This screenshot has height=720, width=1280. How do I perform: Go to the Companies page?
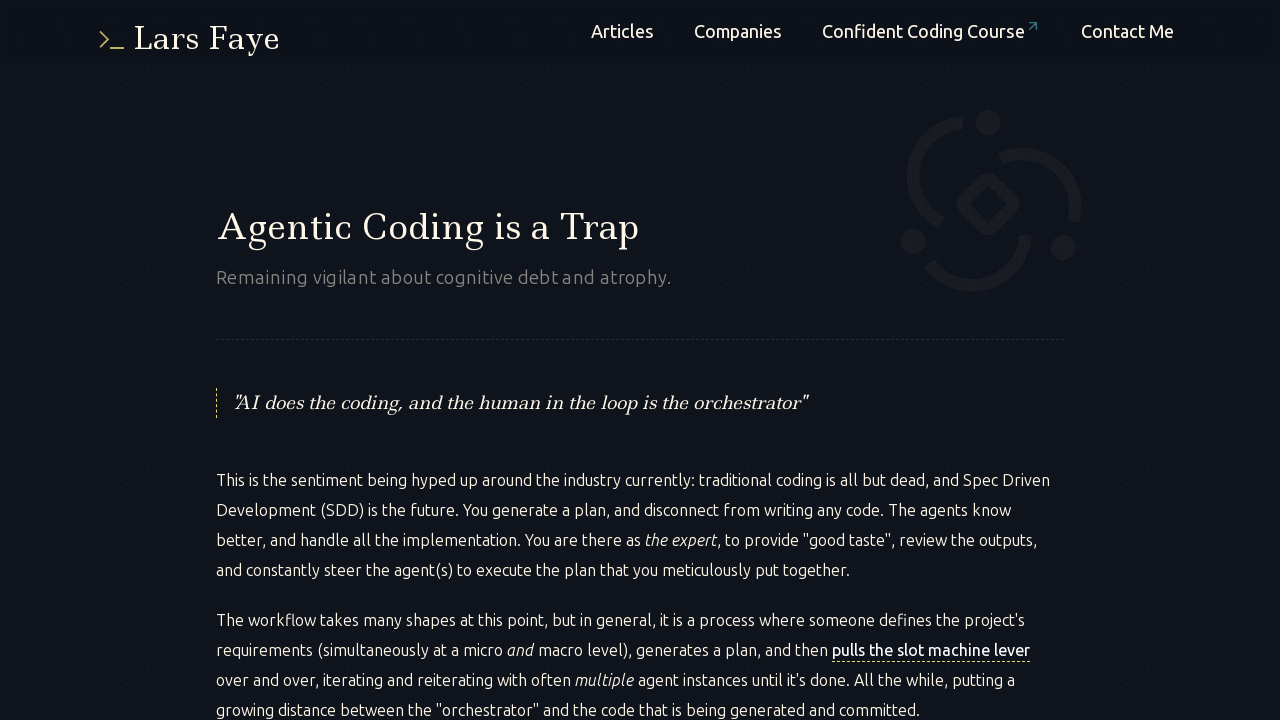(x=738, y=31)
